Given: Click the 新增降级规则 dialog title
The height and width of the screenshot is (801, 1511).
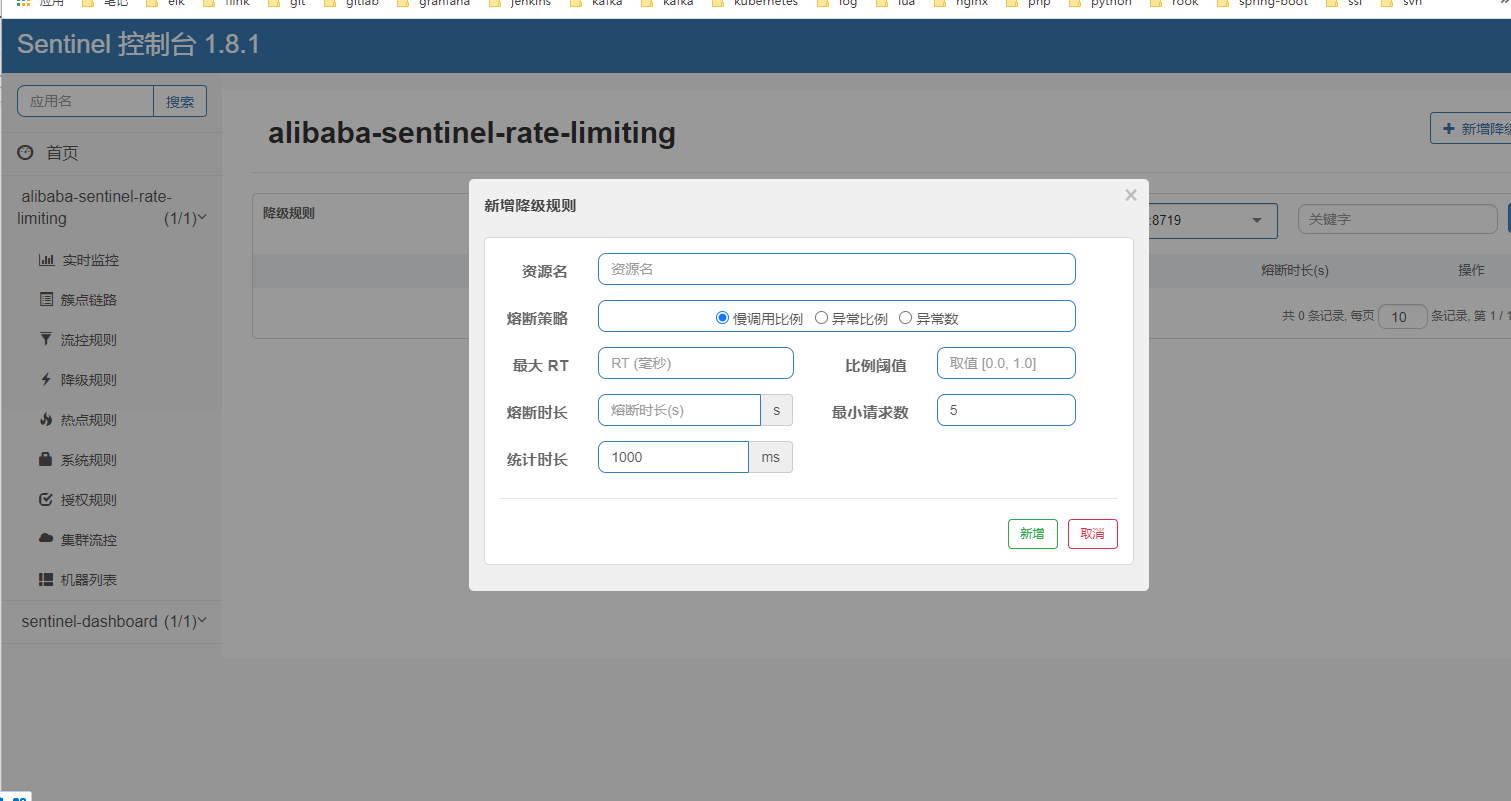Looking at the screenshot, I should [530, 206].
